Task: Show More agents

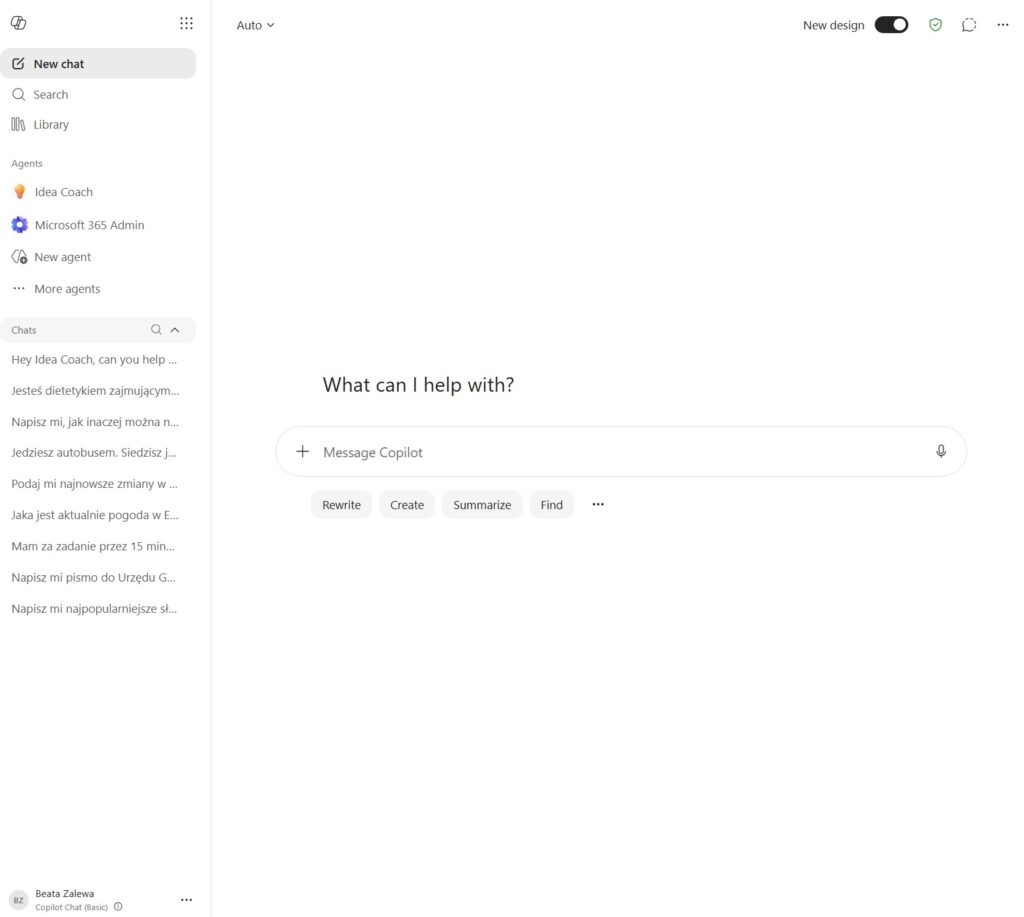Action: 98,289
